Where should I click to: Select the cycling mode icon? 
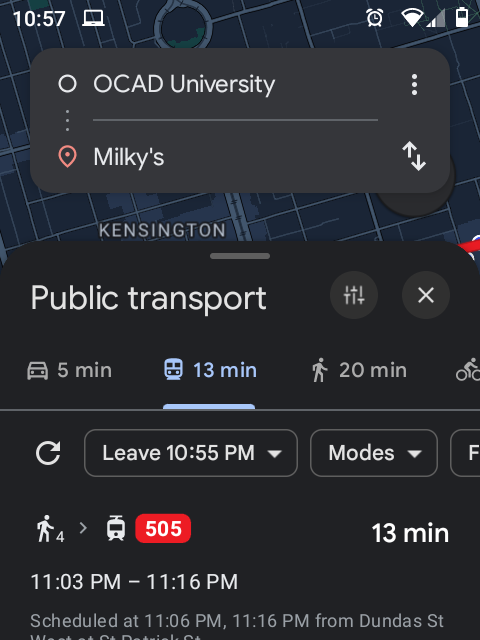tap(468, 370)
